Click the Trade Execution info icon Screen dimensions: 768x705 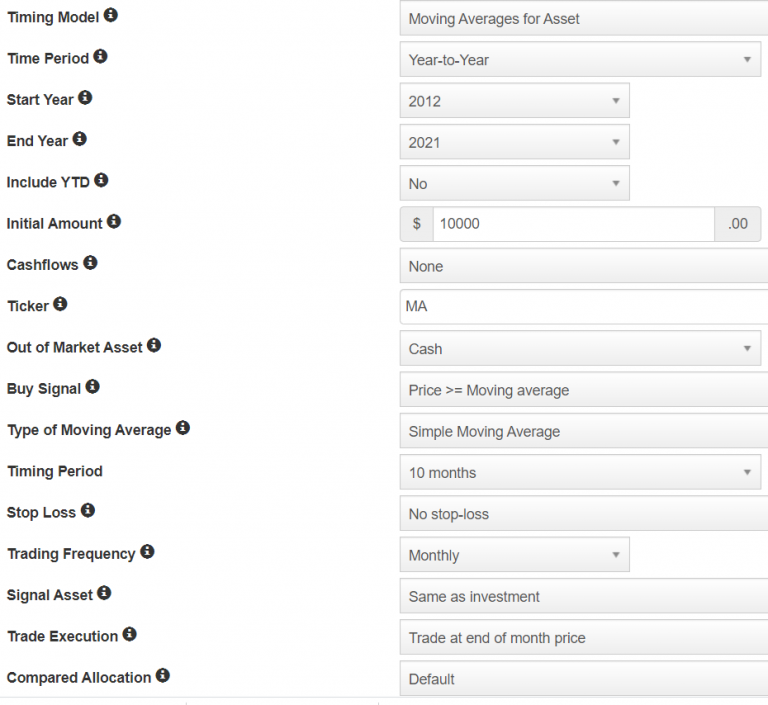(129, 634)
